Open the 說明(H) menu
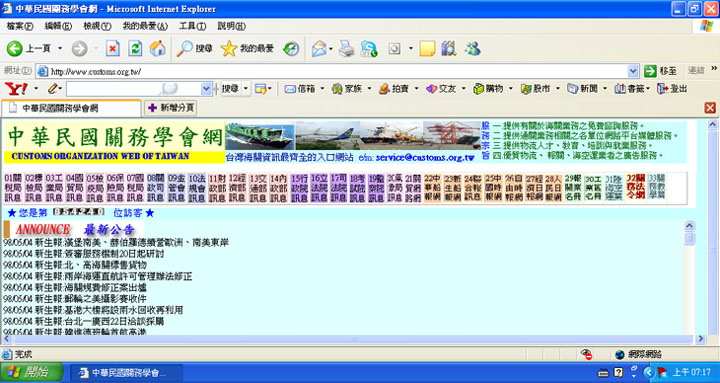 231,26
